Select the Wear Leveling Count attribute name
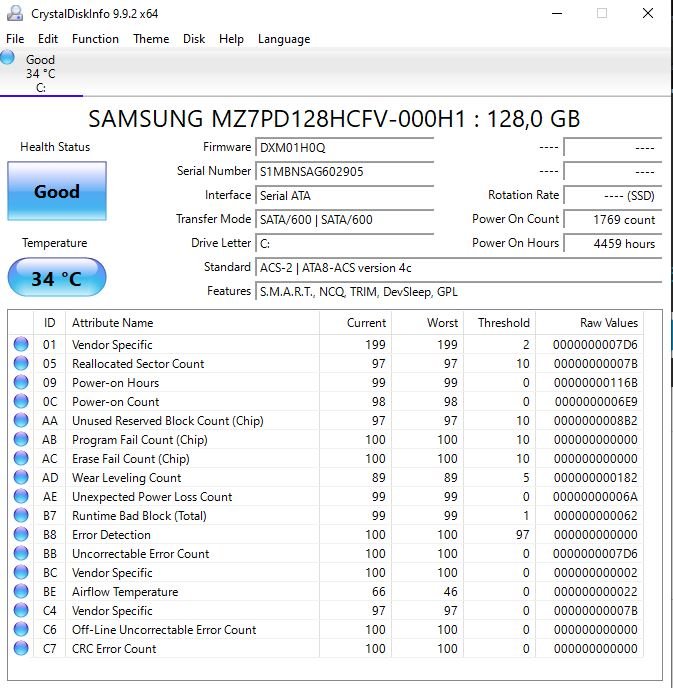Viewport: 673px width, 688px height. (126, 478)
